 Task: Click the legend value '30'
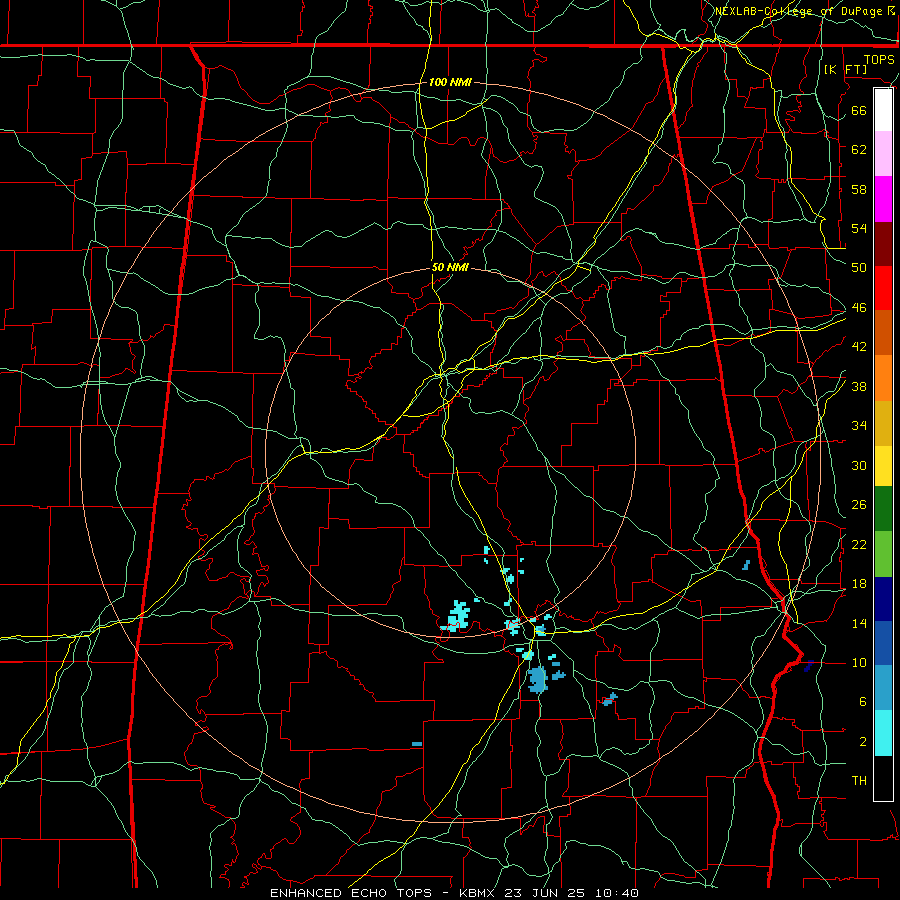click(859, 465)
